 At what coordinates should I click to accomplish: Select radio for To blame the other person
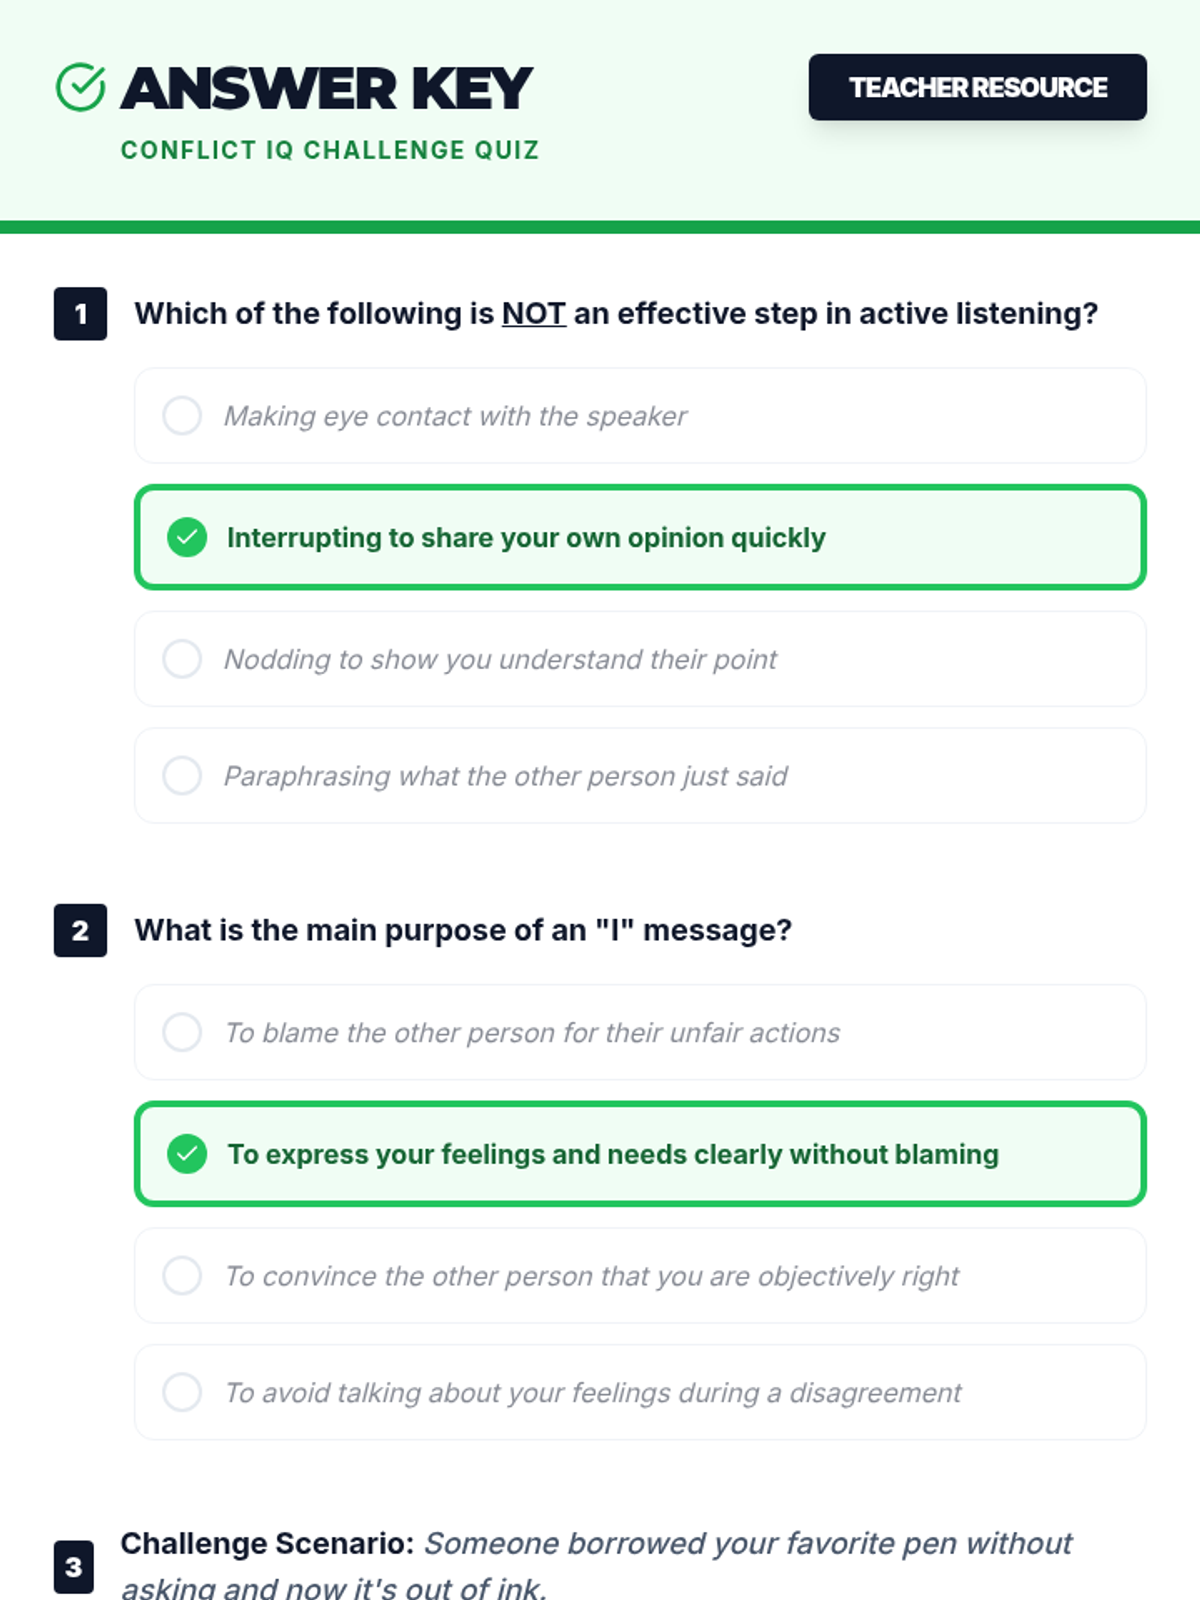click(x=182, y=1032)
